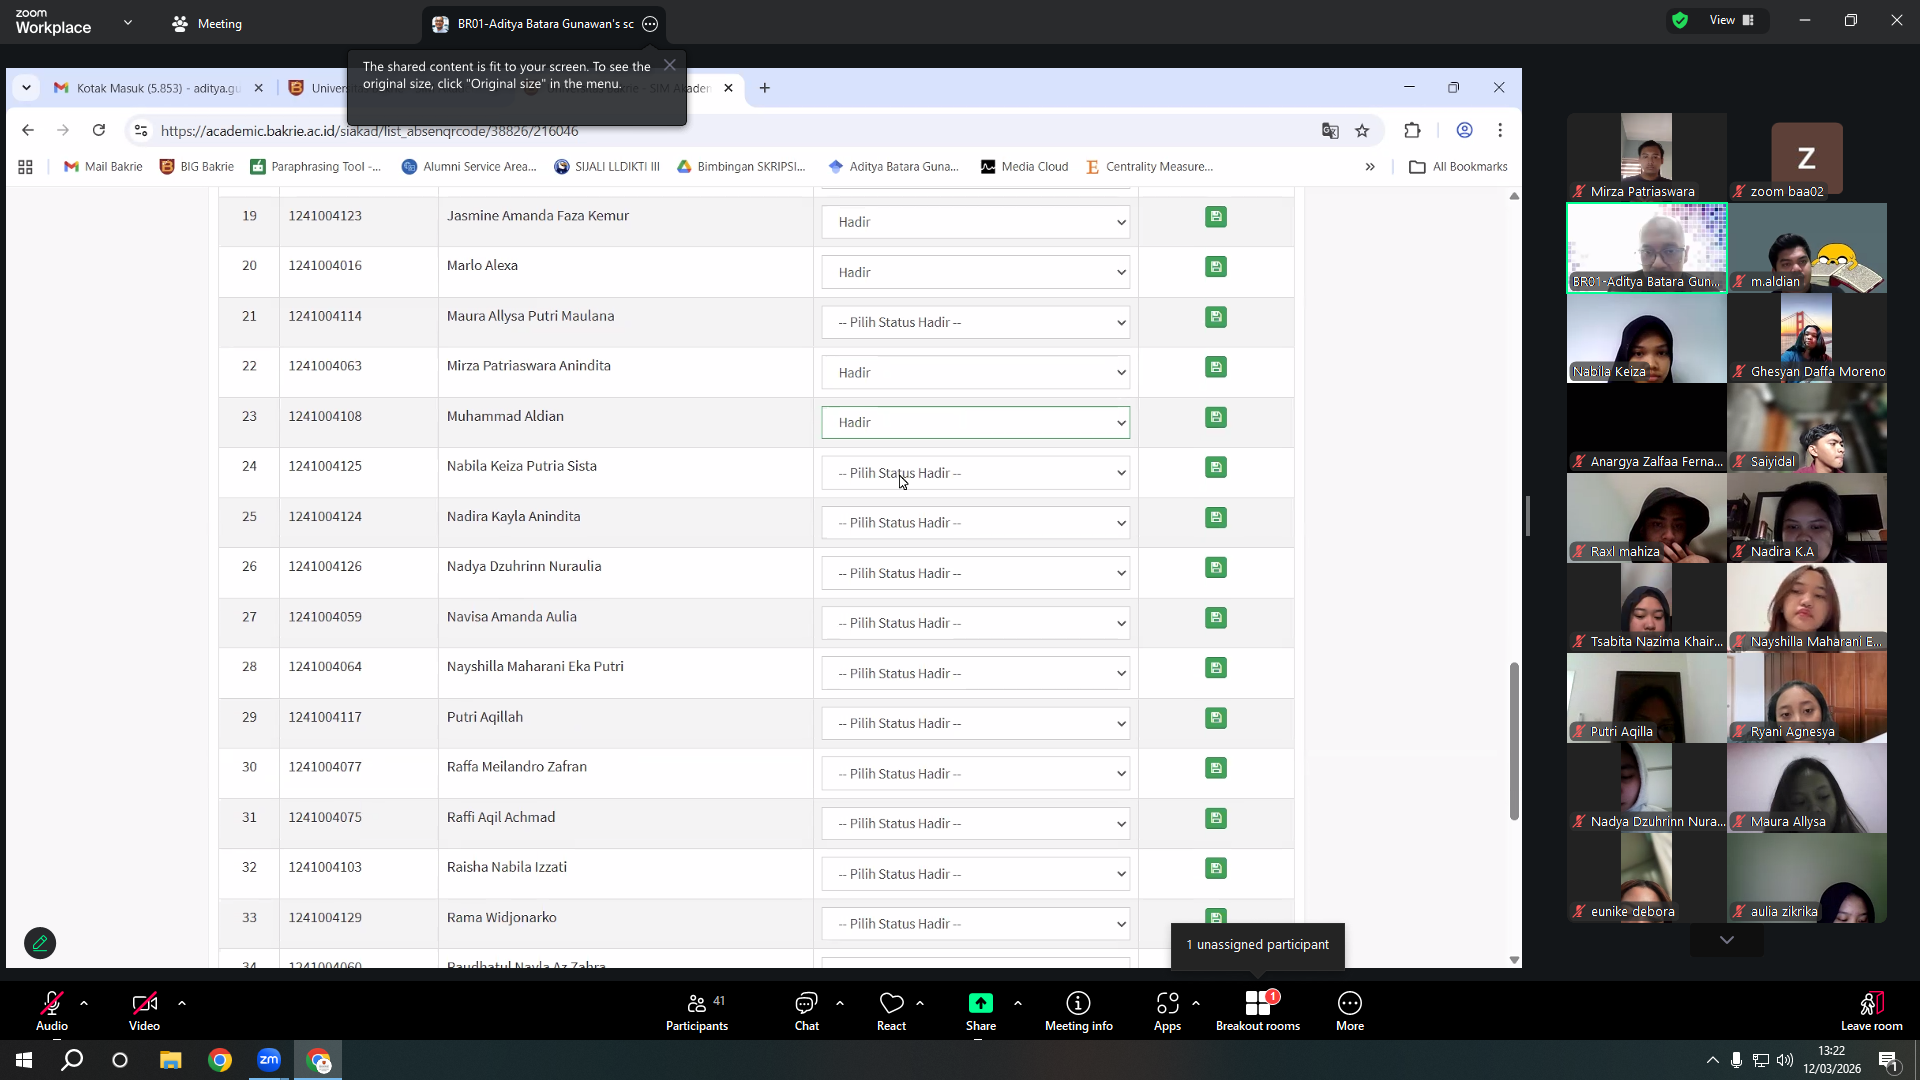This screenshot has height=1080, width=1920.
Task: Open BIG Bakrie bookmark
Action: 197,167
